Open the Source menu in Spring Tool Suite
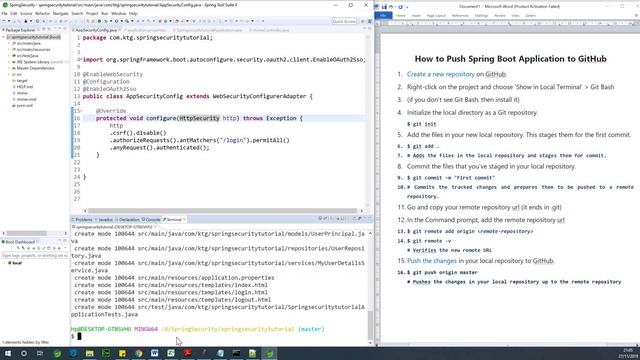This screenshot has width=640, height=360. (26, 13)
